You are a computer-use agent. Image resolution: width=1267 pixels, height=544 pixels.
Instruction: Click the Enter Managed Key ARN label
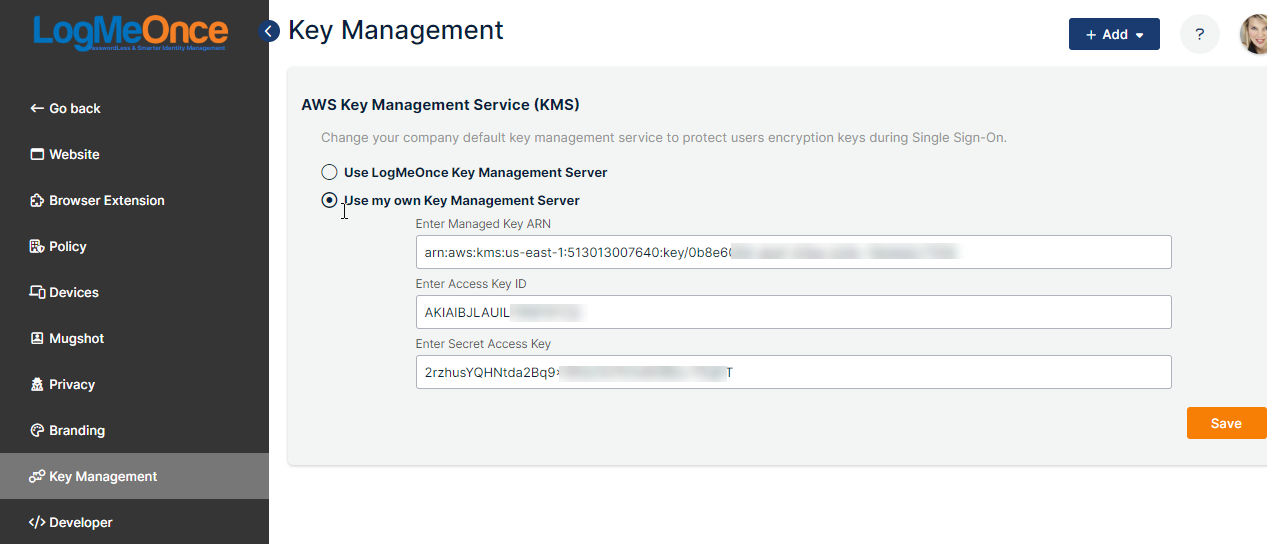click(483, 224)
